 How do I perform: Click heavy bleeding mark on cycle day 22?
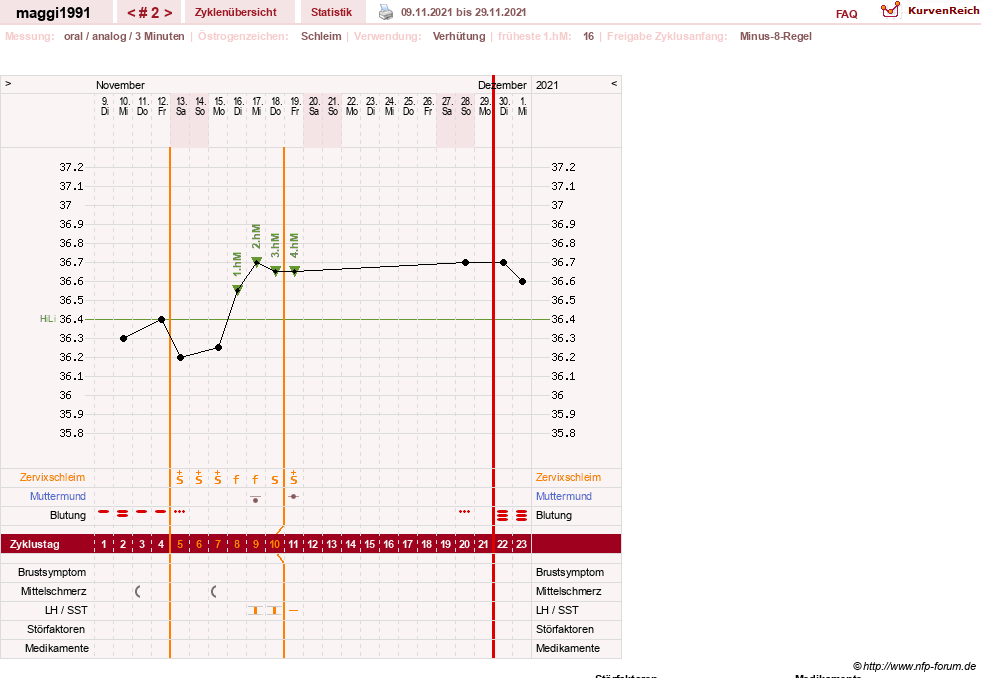[x=502, y=515]
